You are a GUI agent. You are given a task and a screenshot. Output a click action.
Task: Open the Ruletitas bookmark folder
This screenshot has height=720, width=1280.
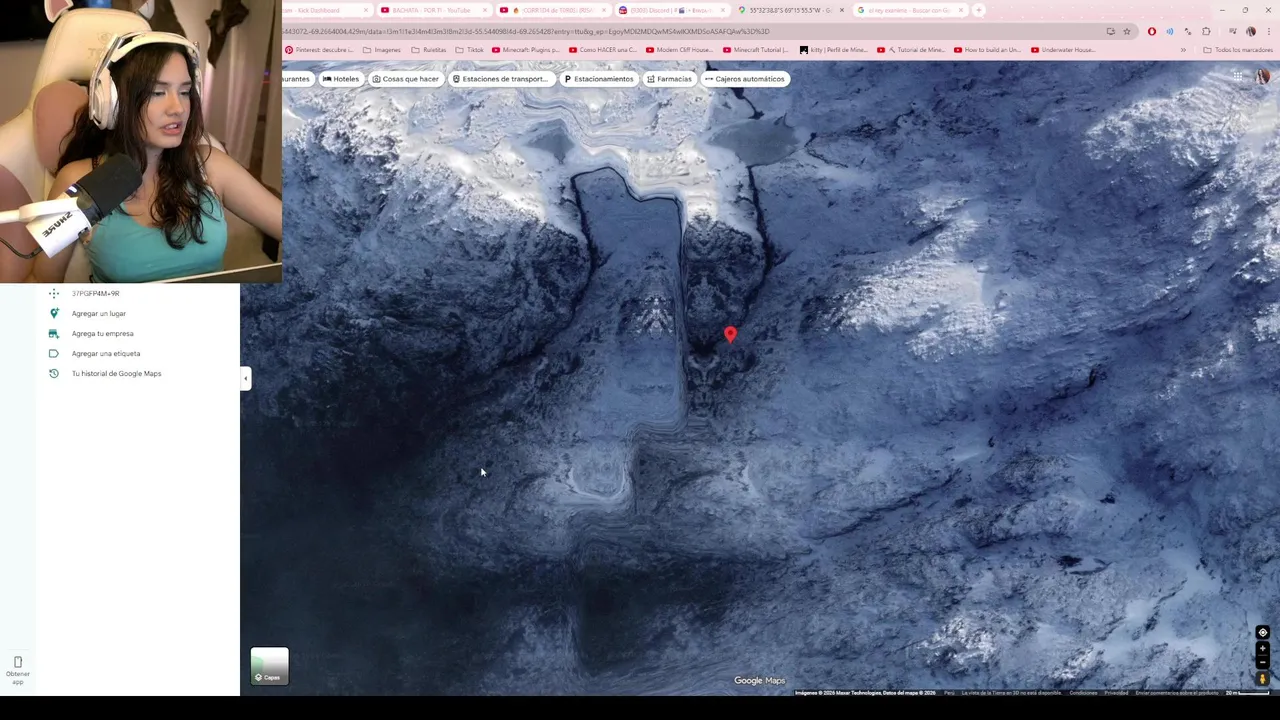tap(428, 50)
